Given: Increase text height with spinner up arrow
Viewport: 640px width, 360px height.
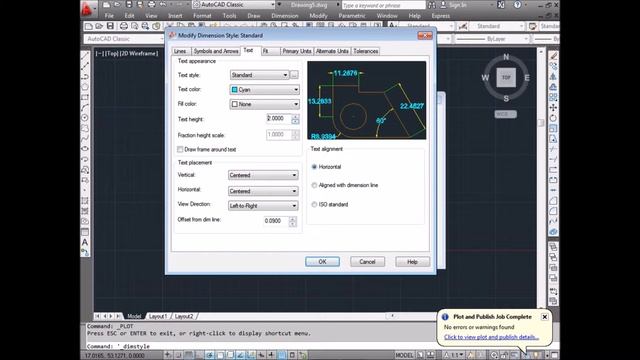Looking at the screenshot, I should [295, 116].
